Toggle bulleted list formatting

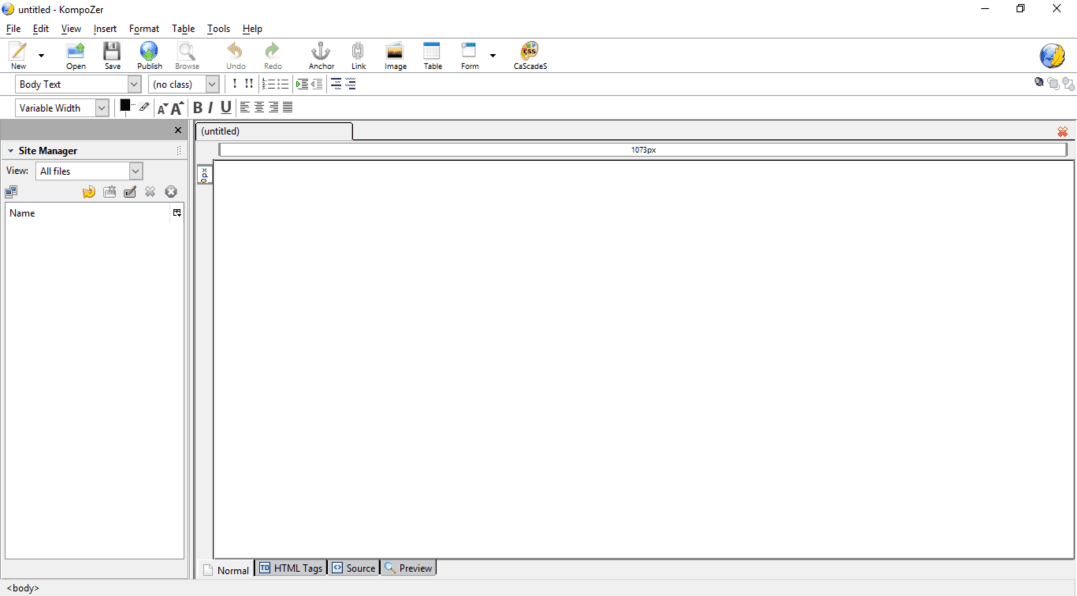(282, 84)
